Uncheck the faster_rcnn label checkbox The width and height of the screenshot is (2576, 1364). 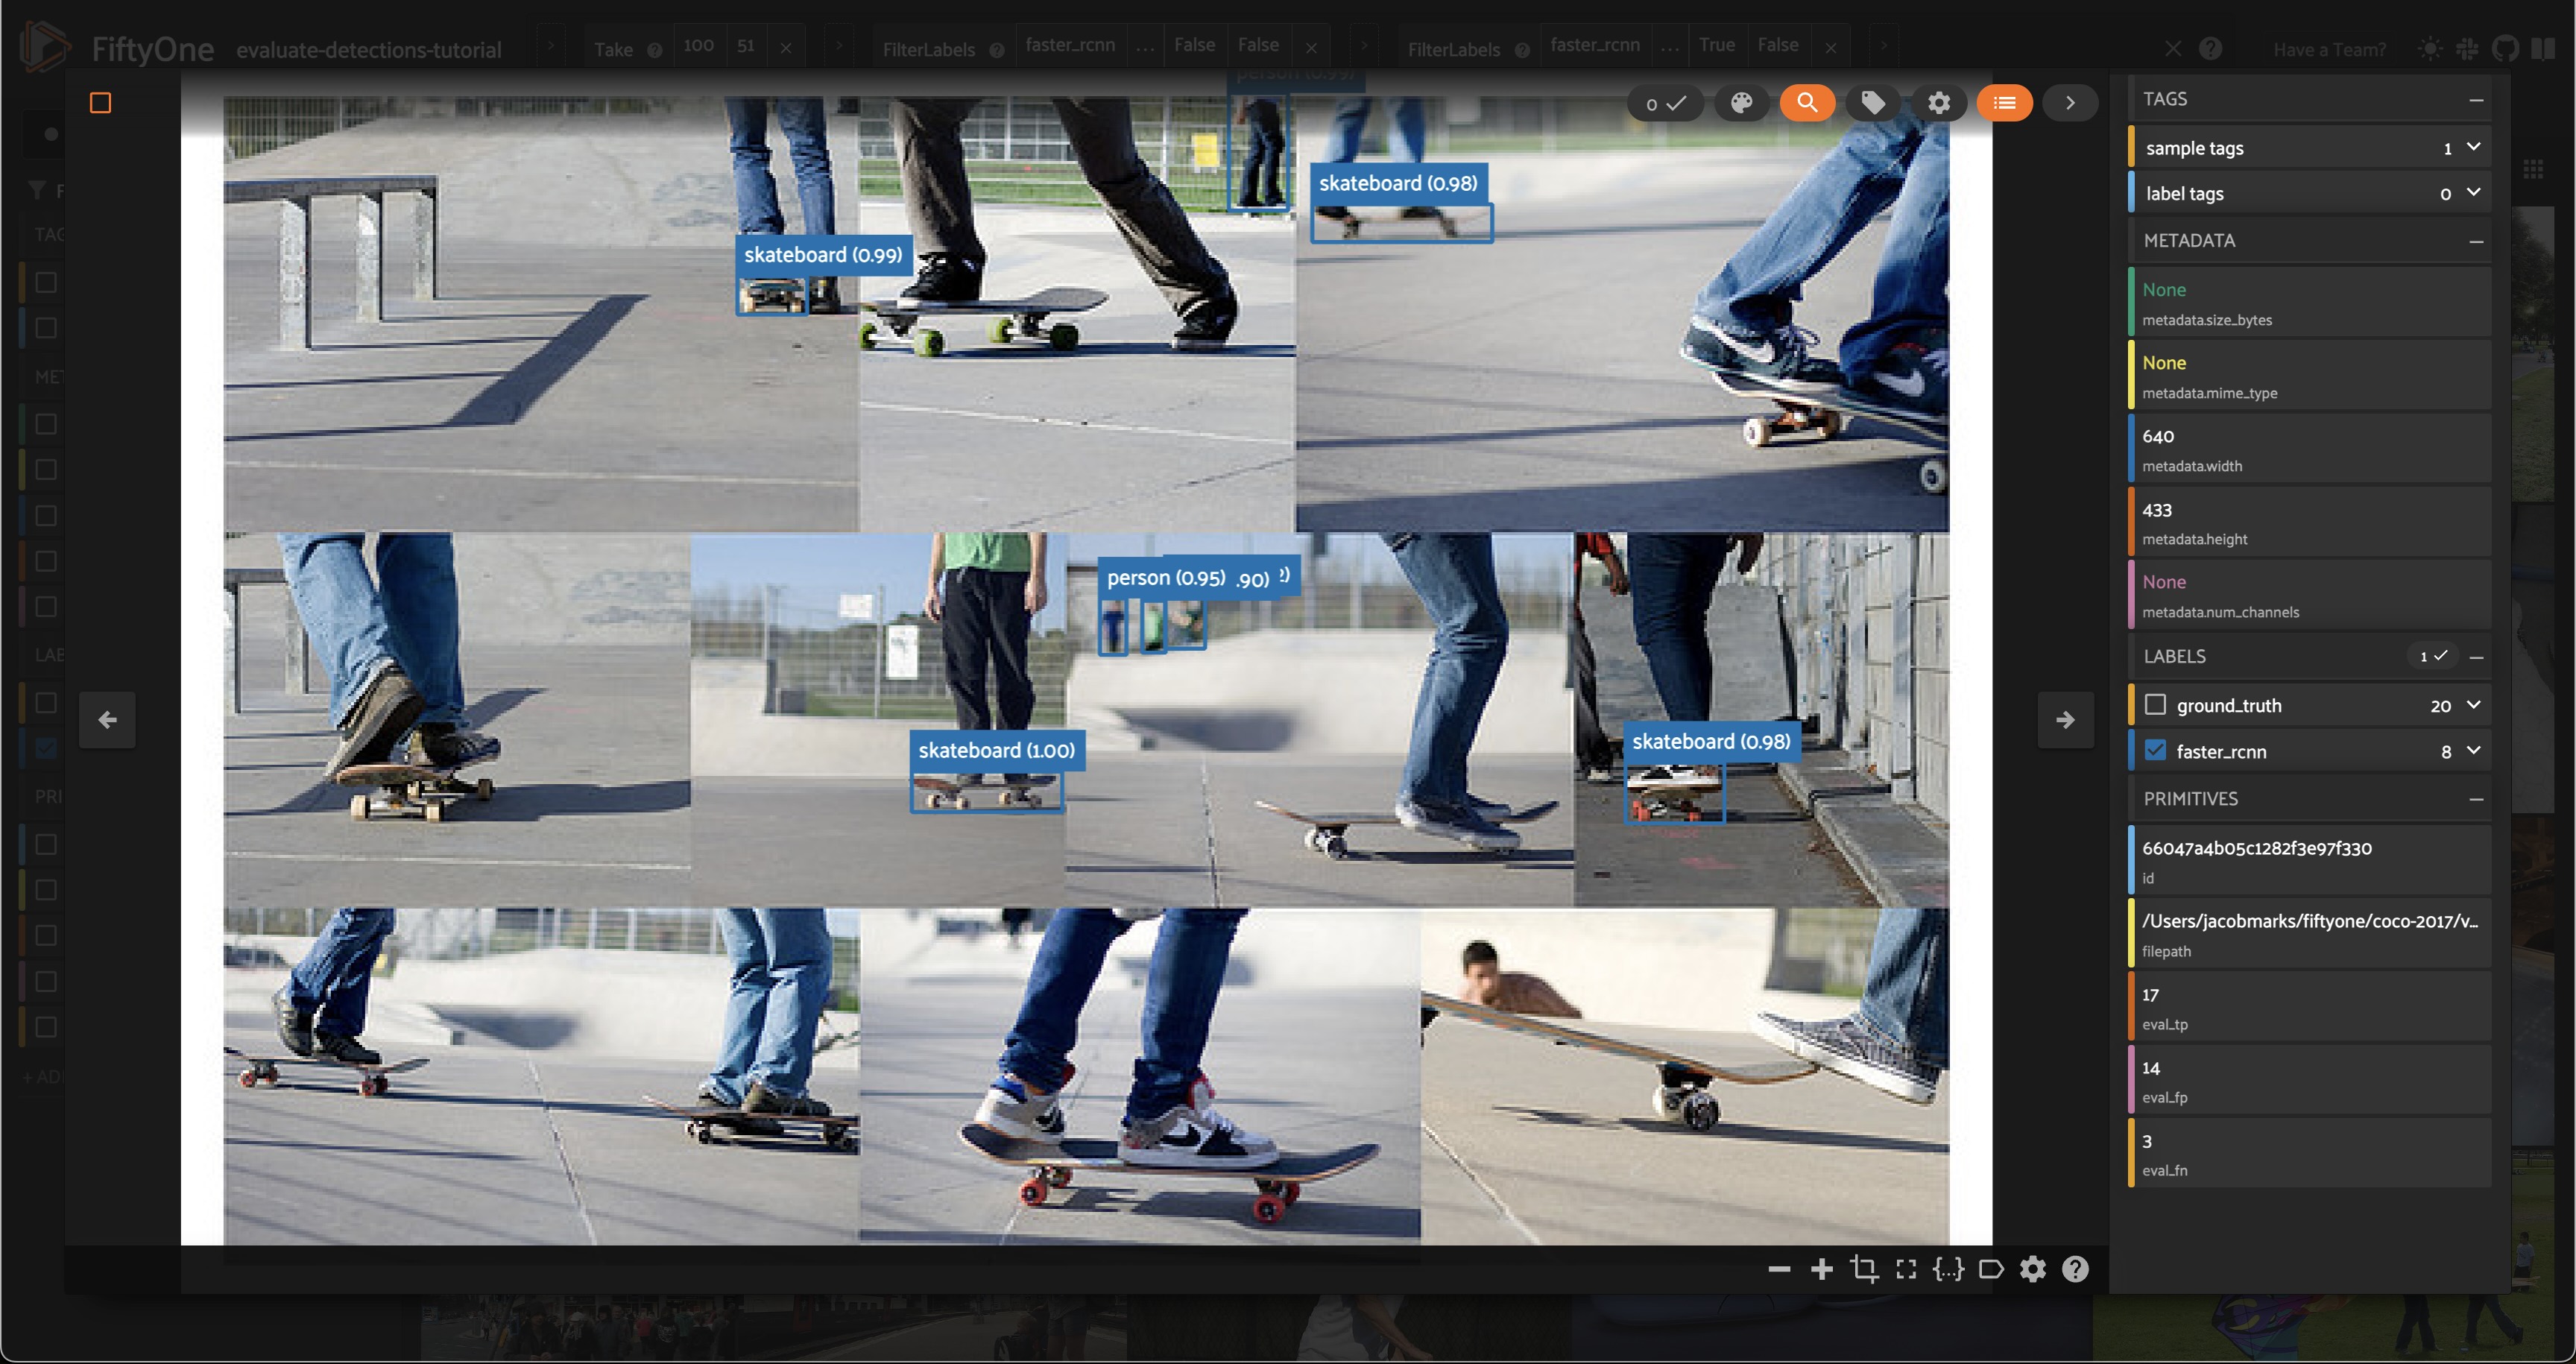point(2155,751)
